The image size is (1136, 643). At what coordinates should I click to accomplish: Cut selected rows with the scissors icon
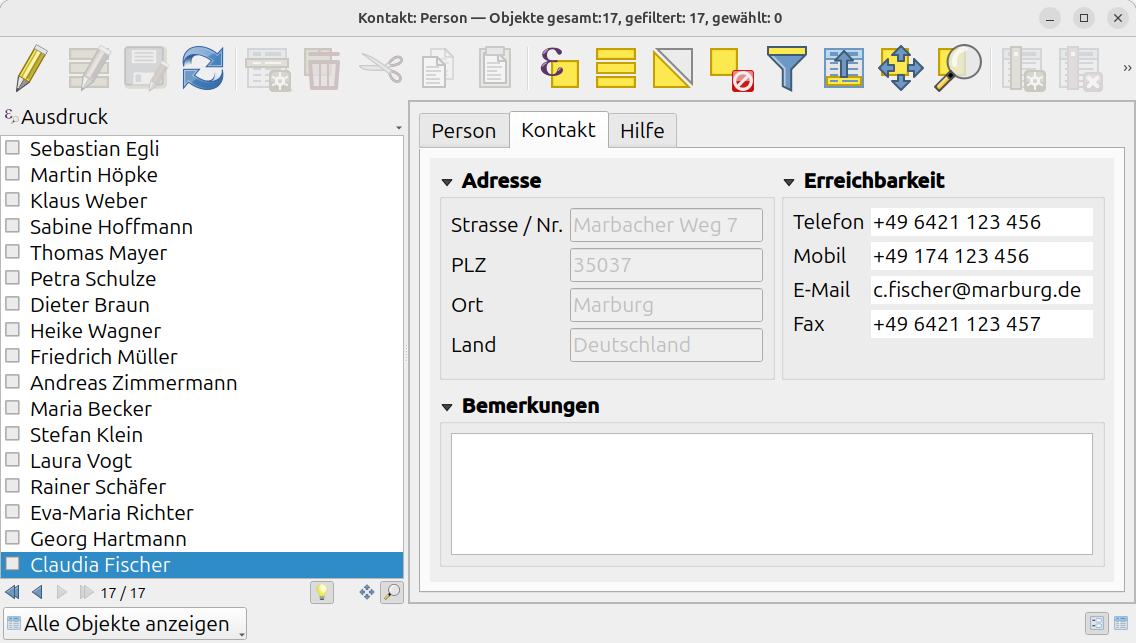click(381, 69)
